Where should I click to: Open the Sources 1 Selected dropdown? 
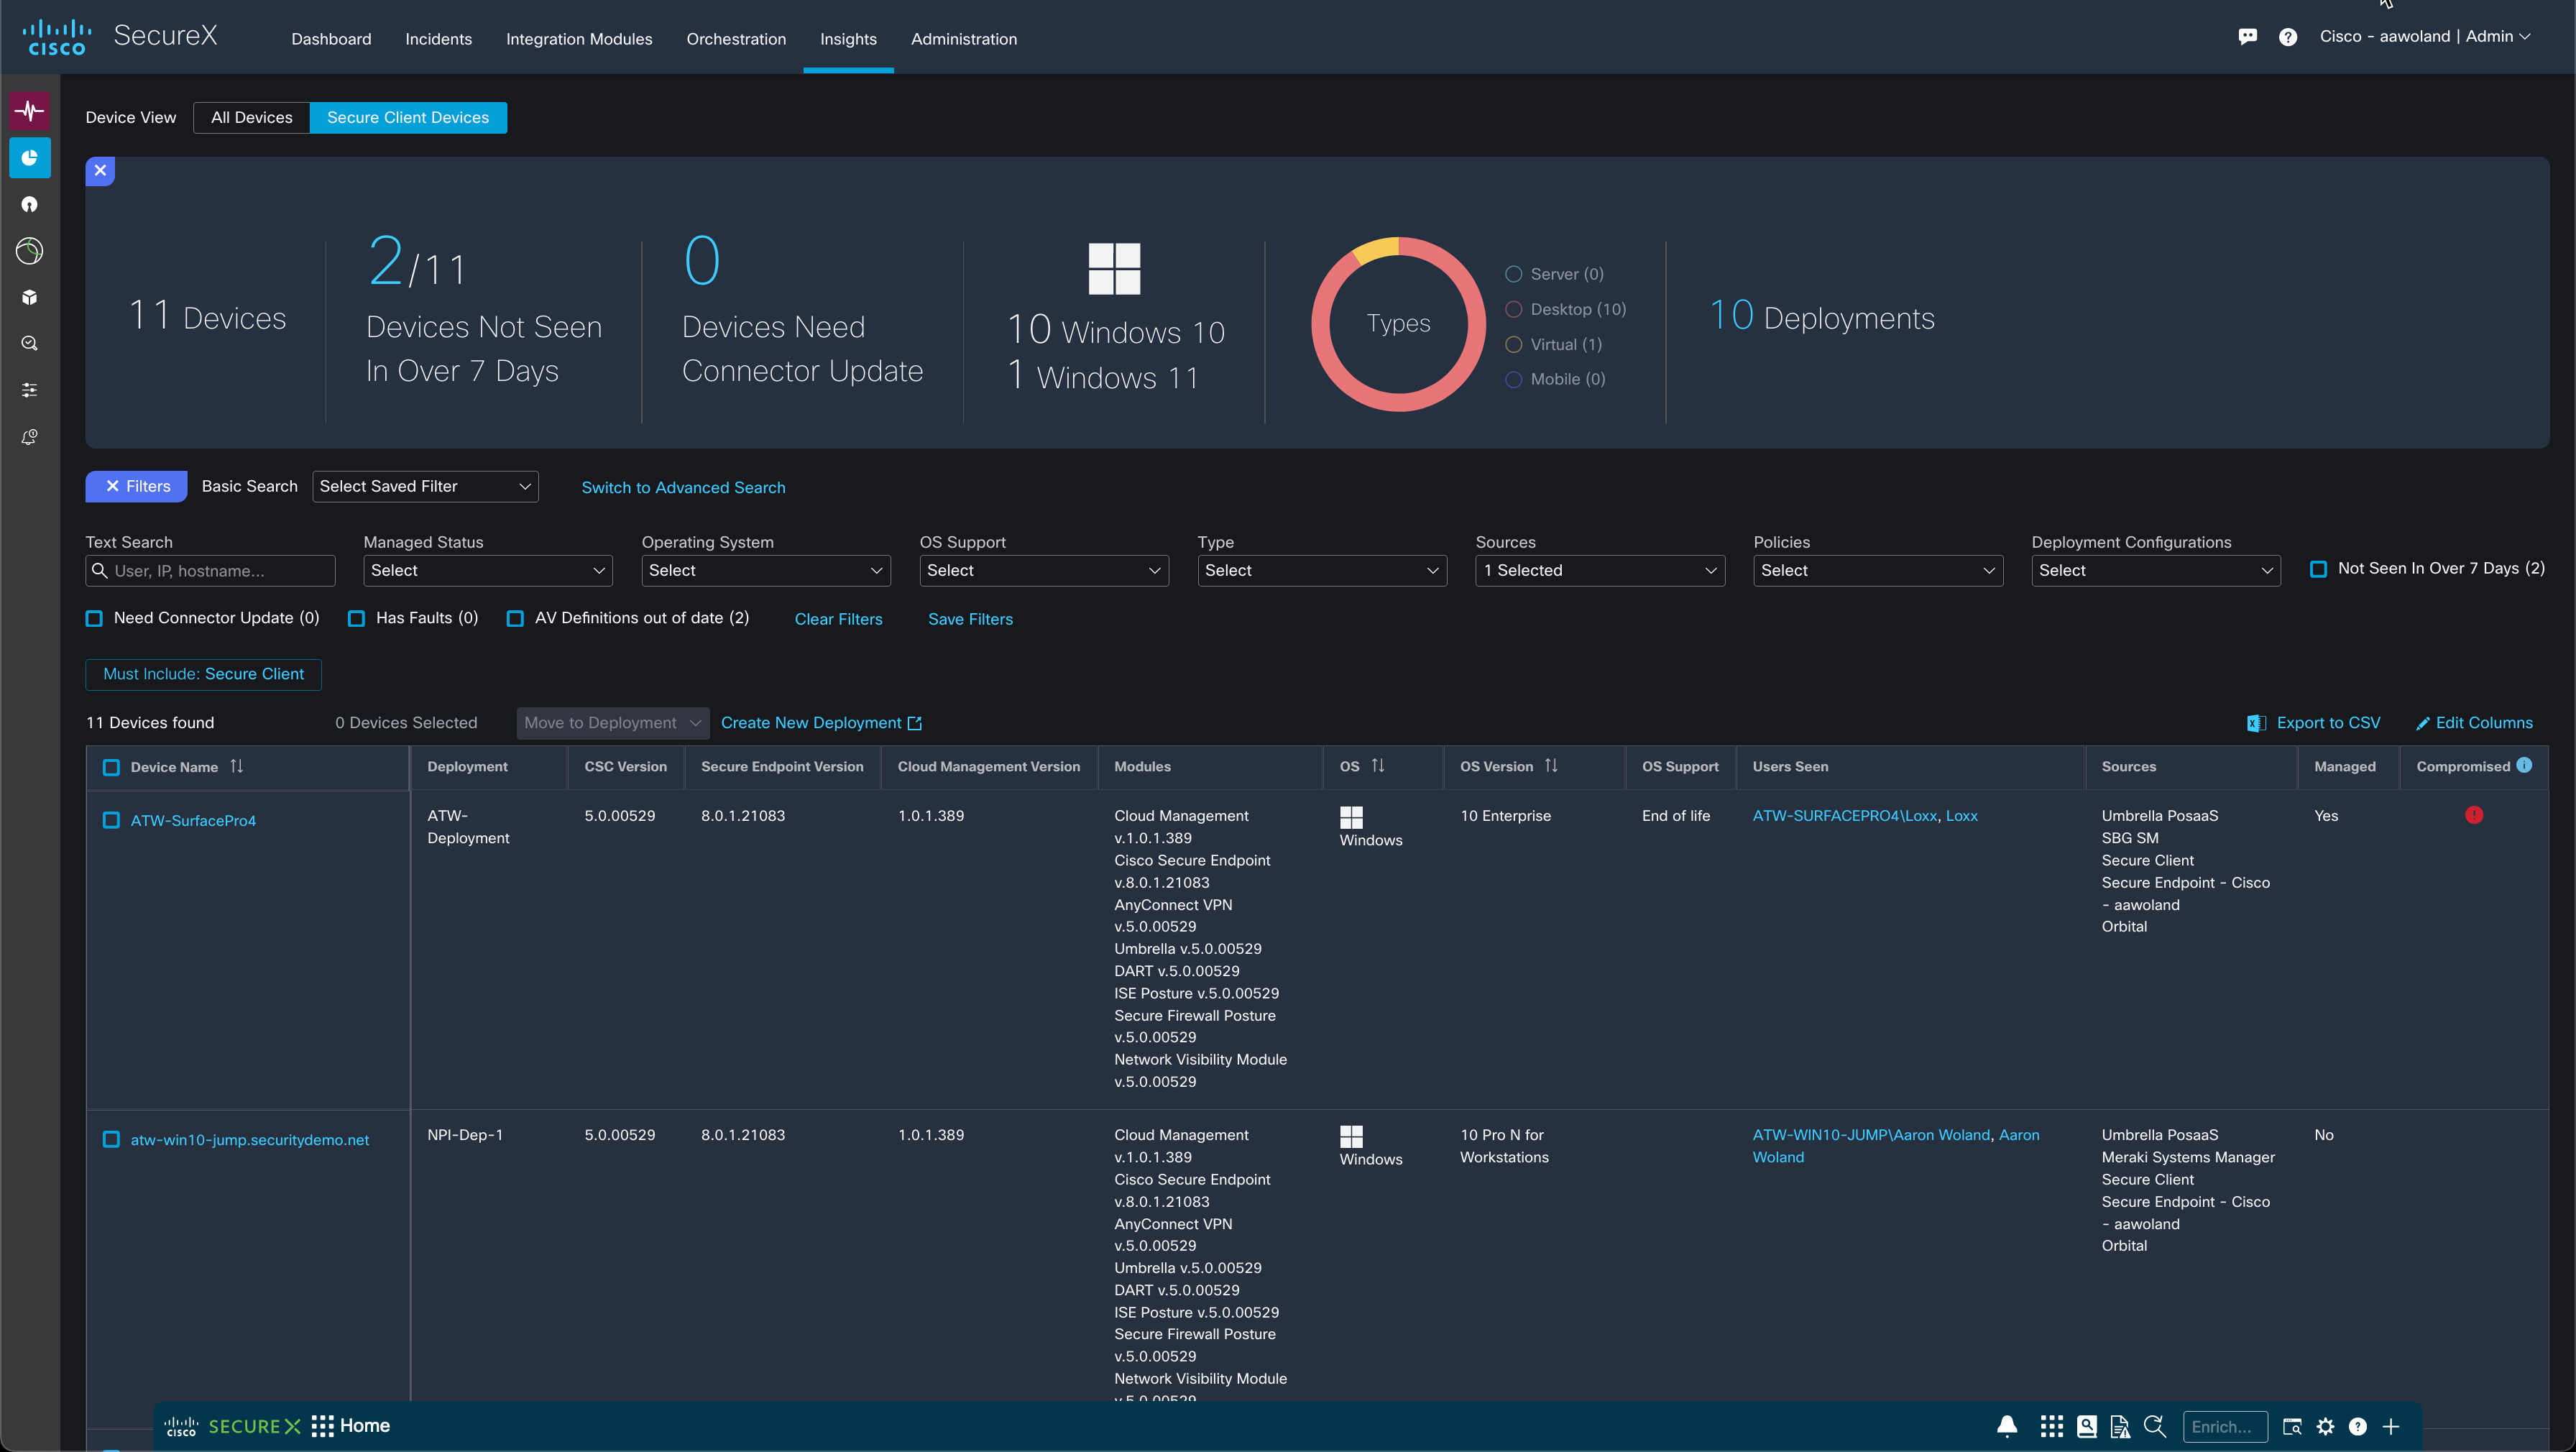(x=1599, y=570)
